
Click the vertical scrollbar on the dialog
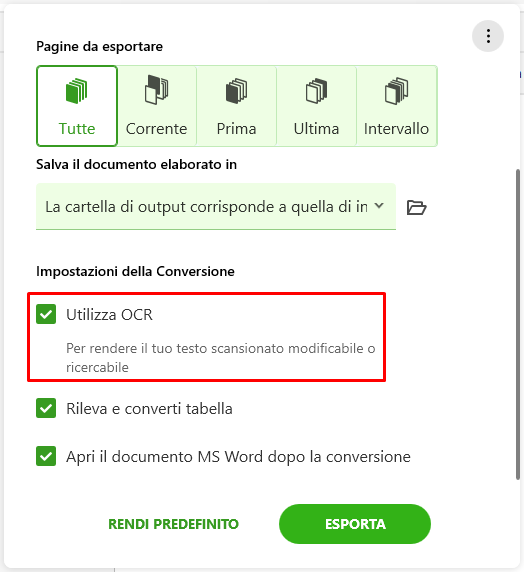(x=518, y=324)
